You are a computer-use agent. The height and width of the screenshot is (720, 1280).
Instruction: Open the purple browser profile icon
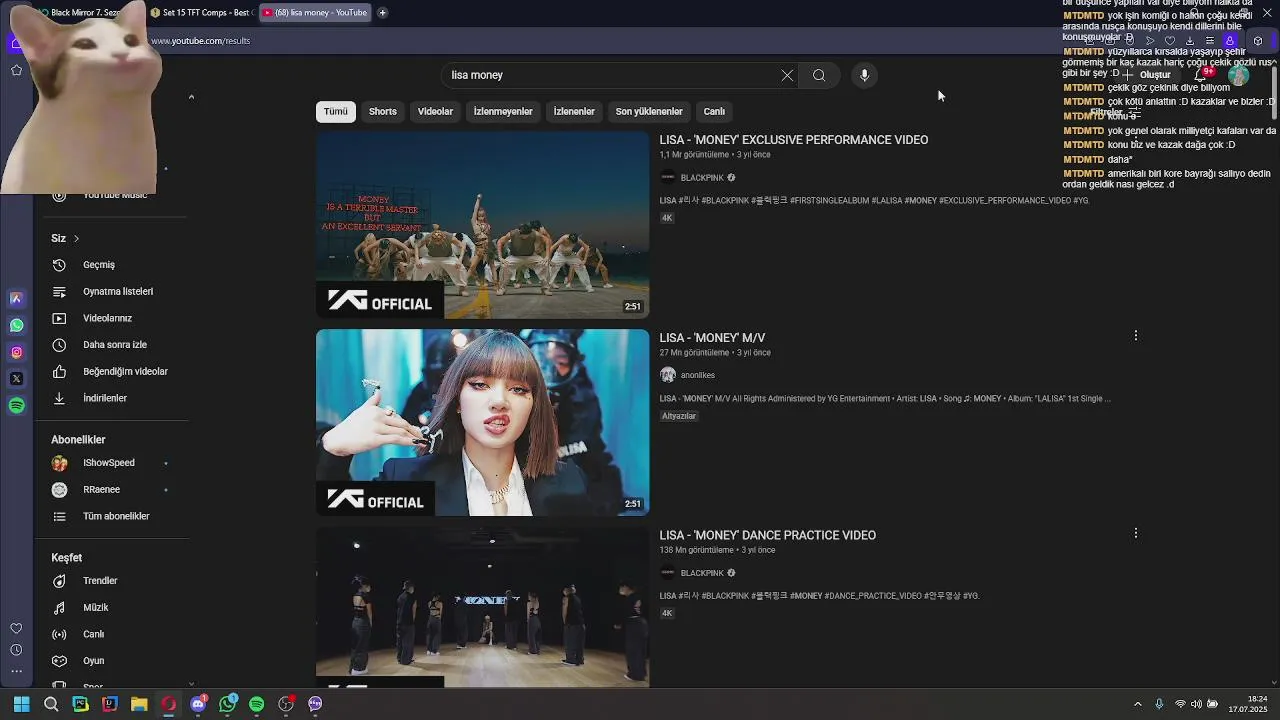point(1230,41)
